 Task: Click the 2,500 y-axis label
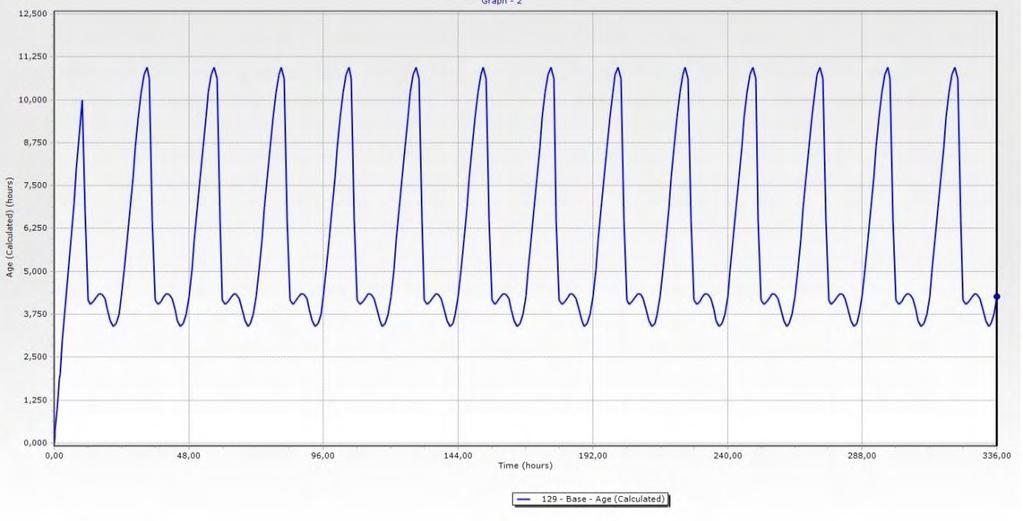click(35, 357)
